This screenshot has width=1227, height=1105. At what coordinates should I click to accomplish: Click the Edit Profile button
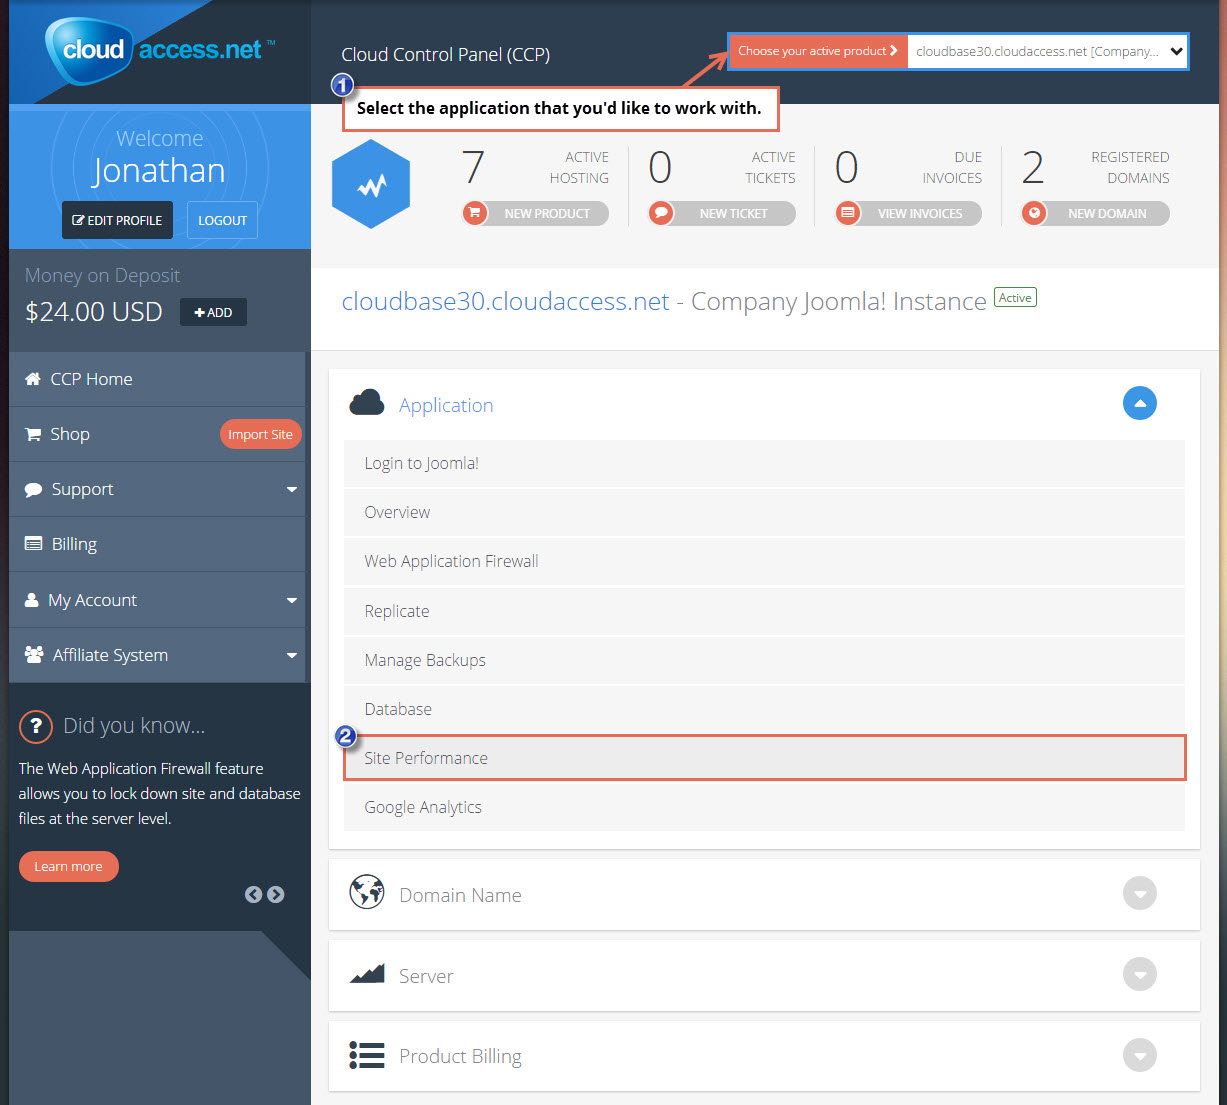[x=117, y=220]
